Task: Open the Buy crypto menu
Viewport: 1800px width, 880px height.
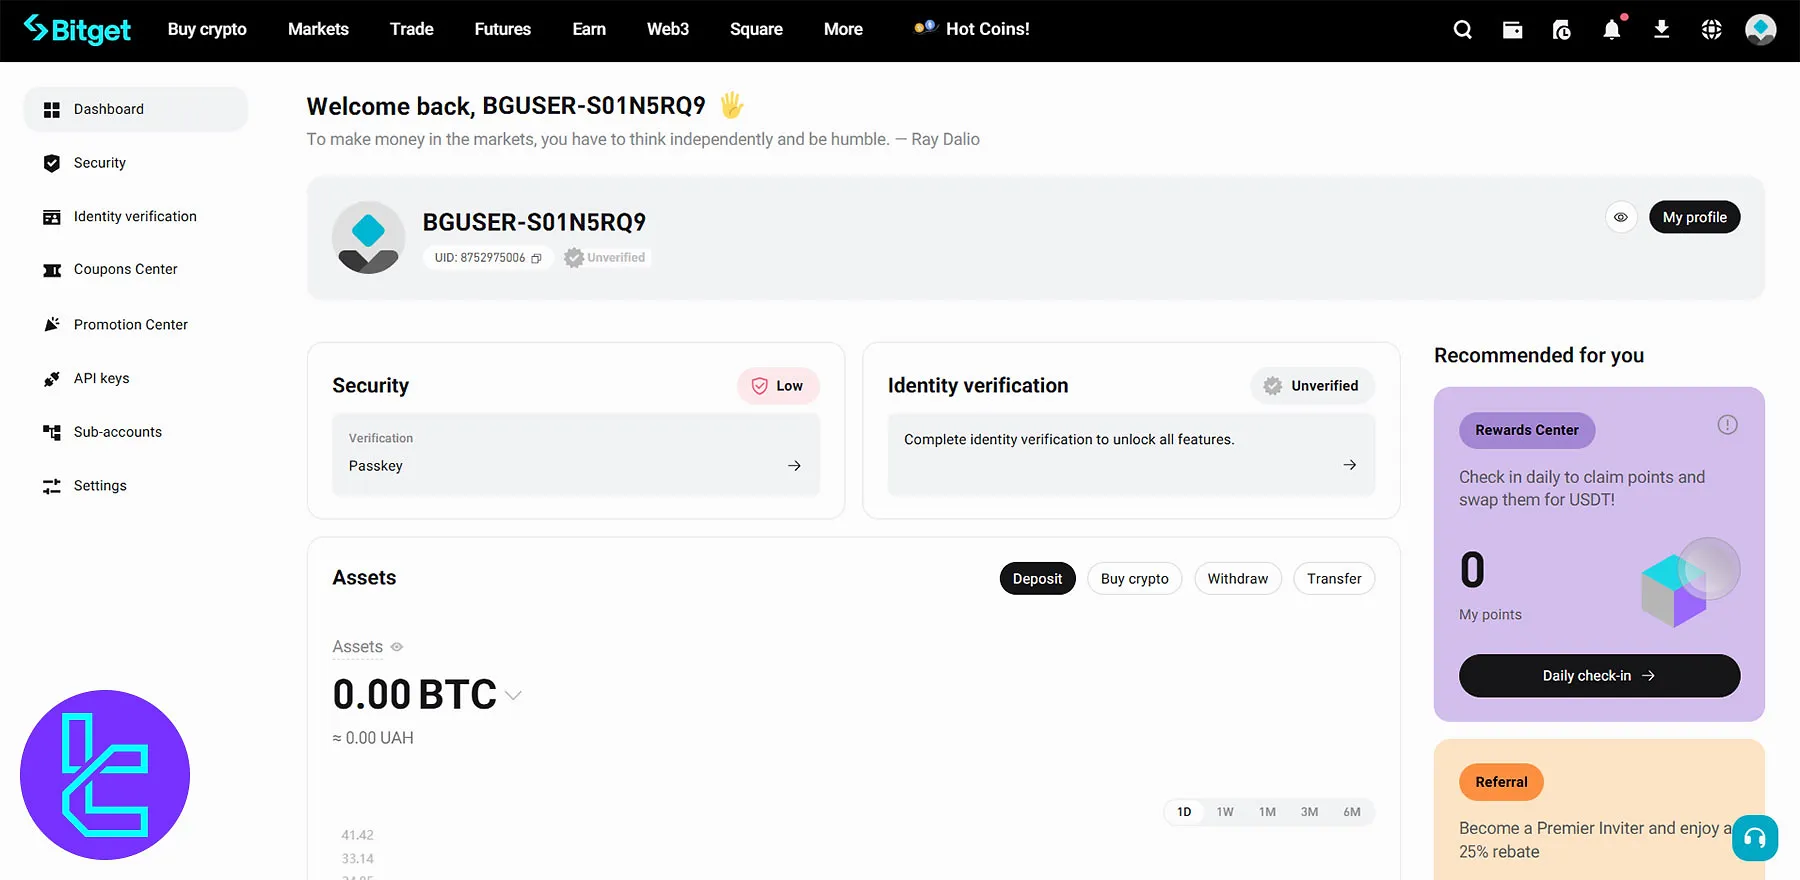Action: (x=207, y=29)
